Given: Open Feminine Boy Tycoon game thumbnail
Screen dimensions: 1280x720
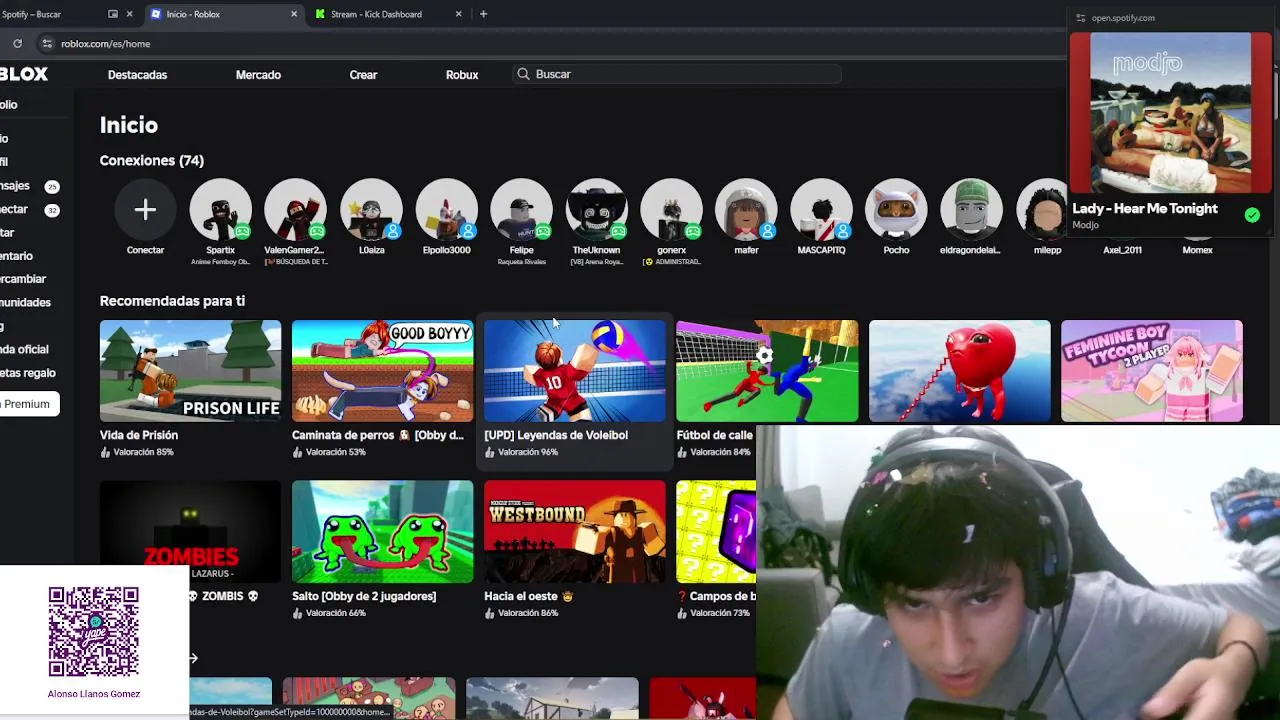Looking at the screenshot, I should tap(1151, 371).
